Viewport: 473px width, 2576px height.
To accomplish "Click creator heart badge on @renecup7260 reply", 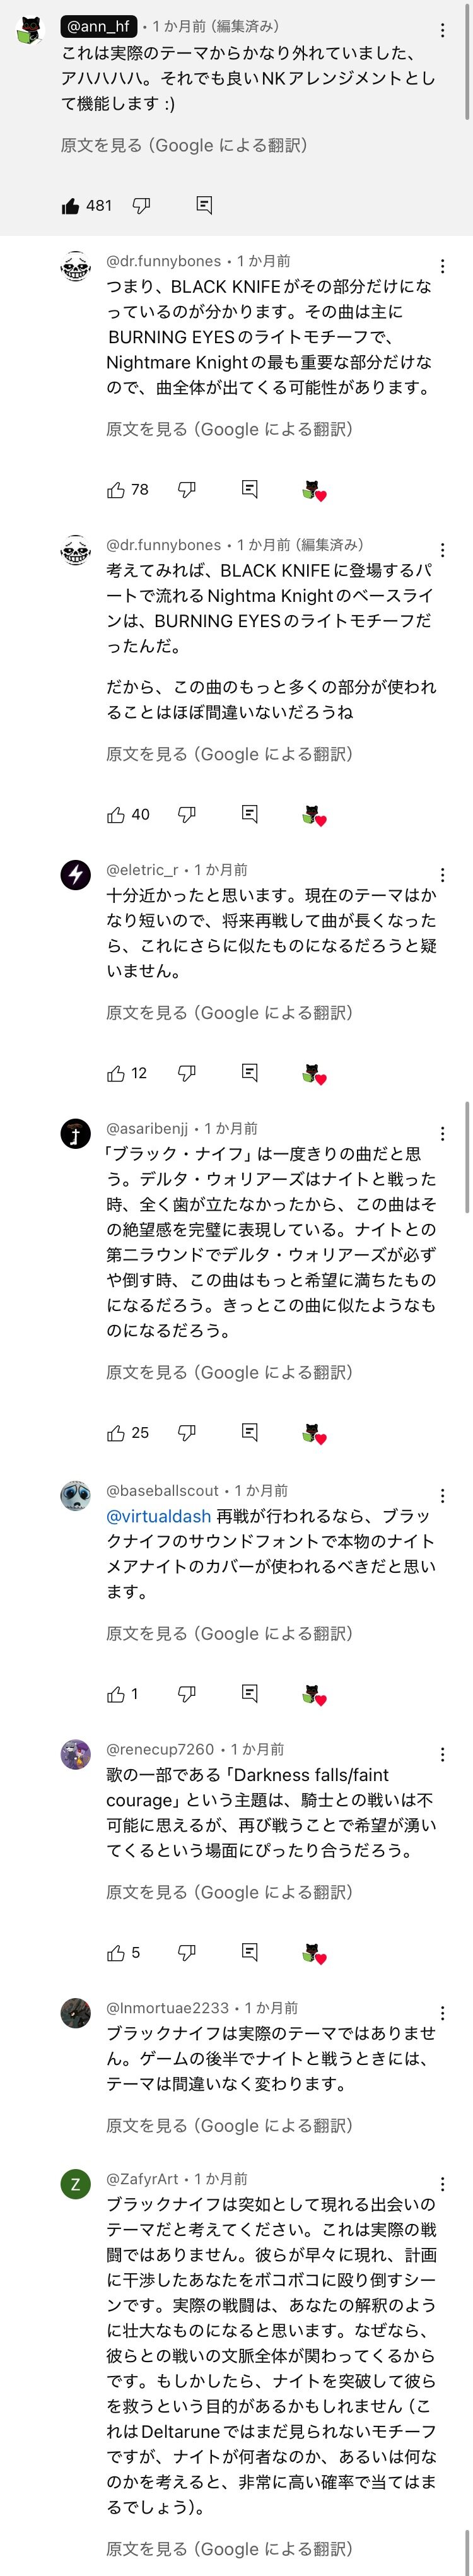I will tap(314, 1953).
